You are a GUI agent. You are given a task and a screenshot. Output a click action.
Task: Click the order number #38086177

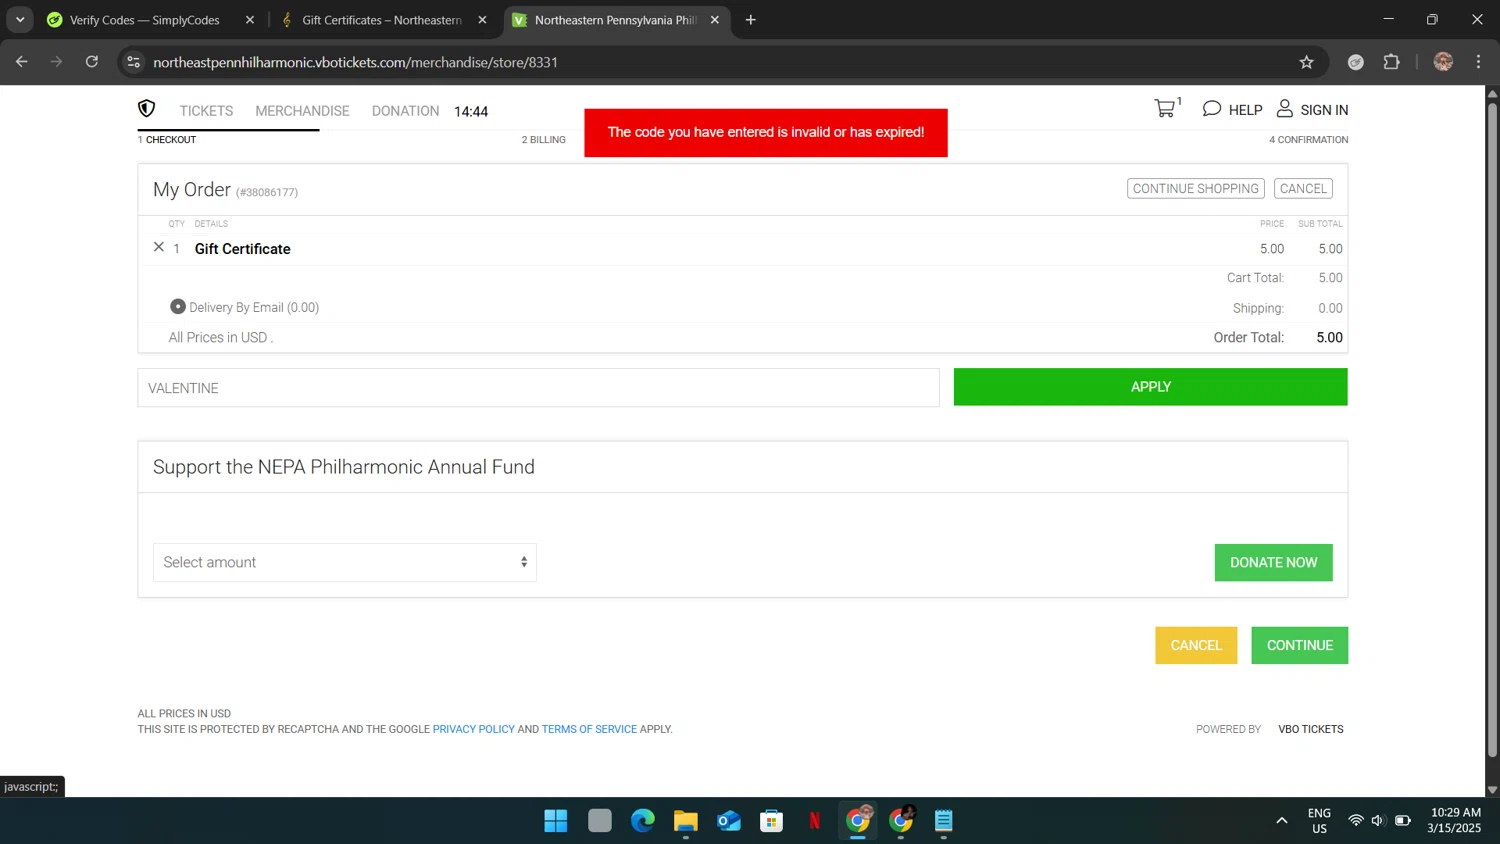tap(267, 192)
